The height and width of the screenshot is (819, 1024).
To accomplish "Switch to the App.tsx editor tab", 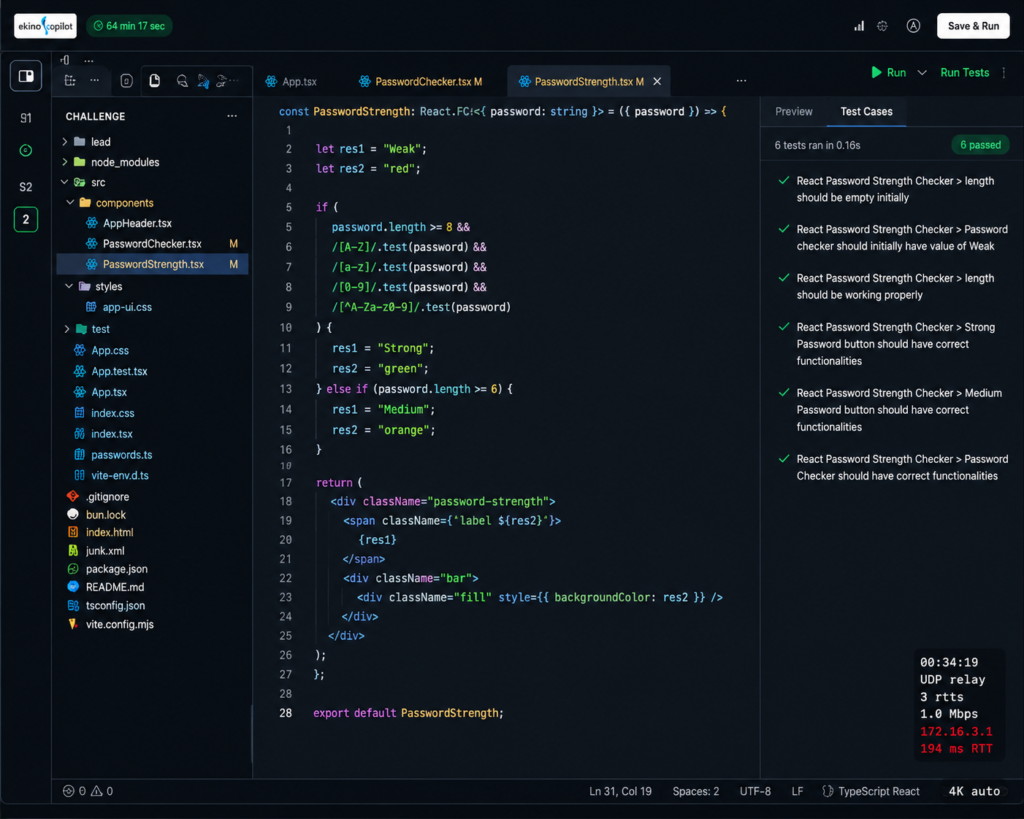I will click(x=291, y=82).
